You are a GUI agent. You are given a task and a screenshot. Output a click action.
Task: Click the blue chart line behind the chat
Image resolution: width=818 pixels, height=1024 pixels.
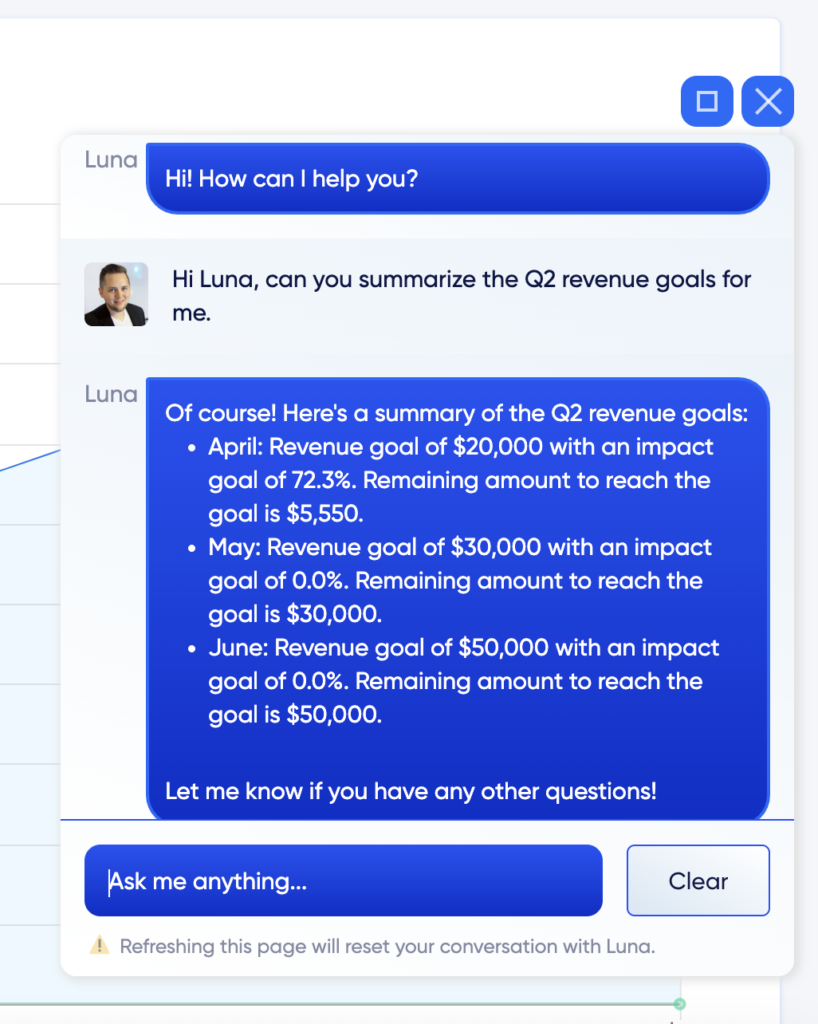[x=30, y=460]
